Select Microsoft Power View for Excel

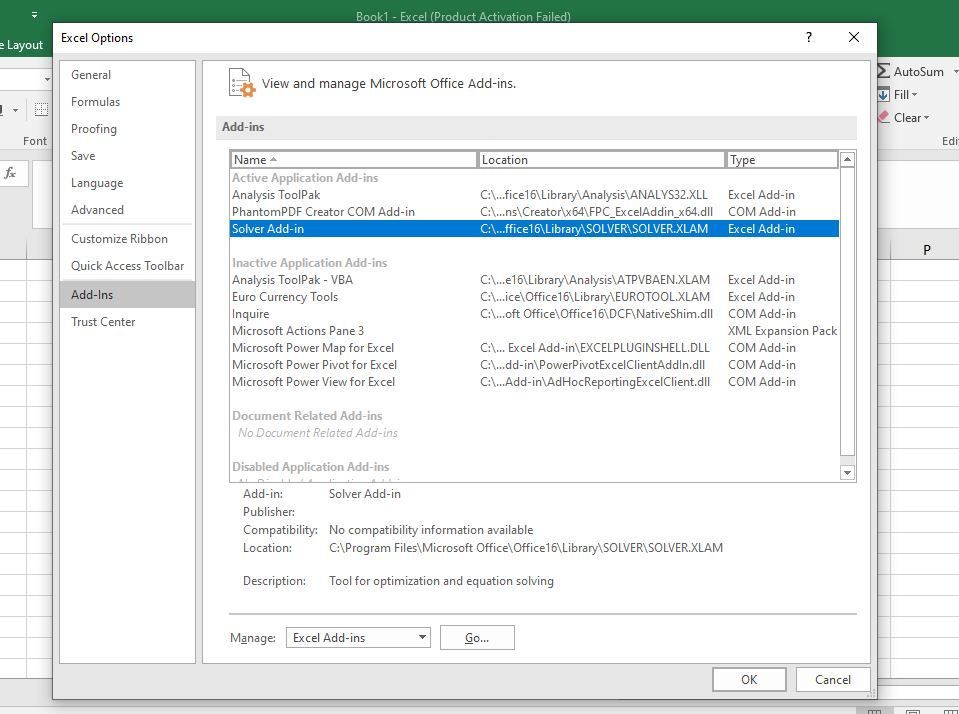(x=535, y=382)
